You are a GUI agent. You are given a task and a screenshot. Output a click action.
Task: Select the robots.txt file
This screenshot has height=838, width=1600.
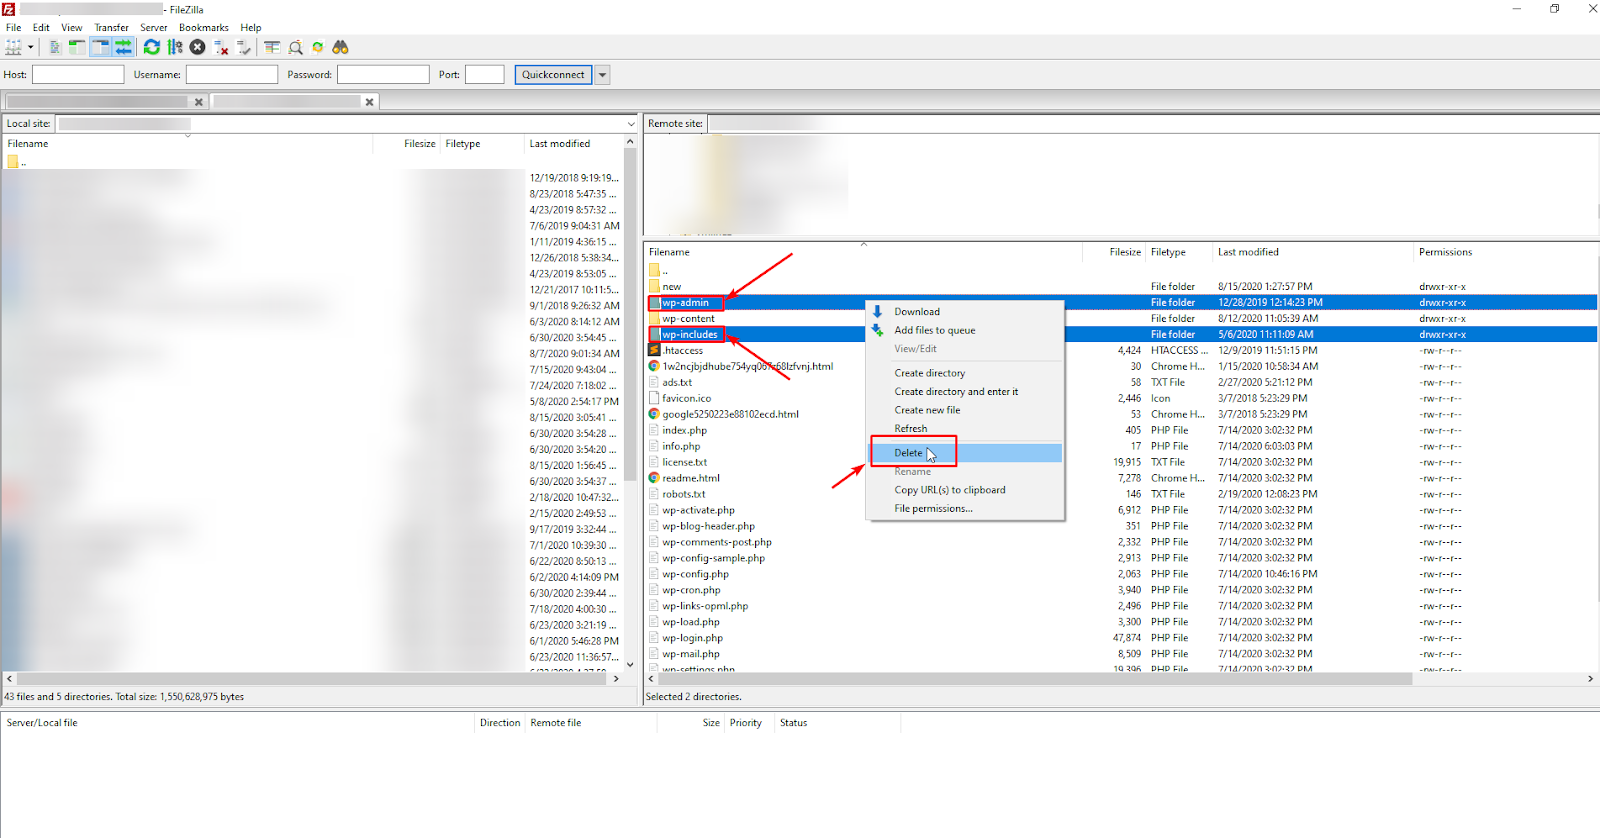point(683,494)
